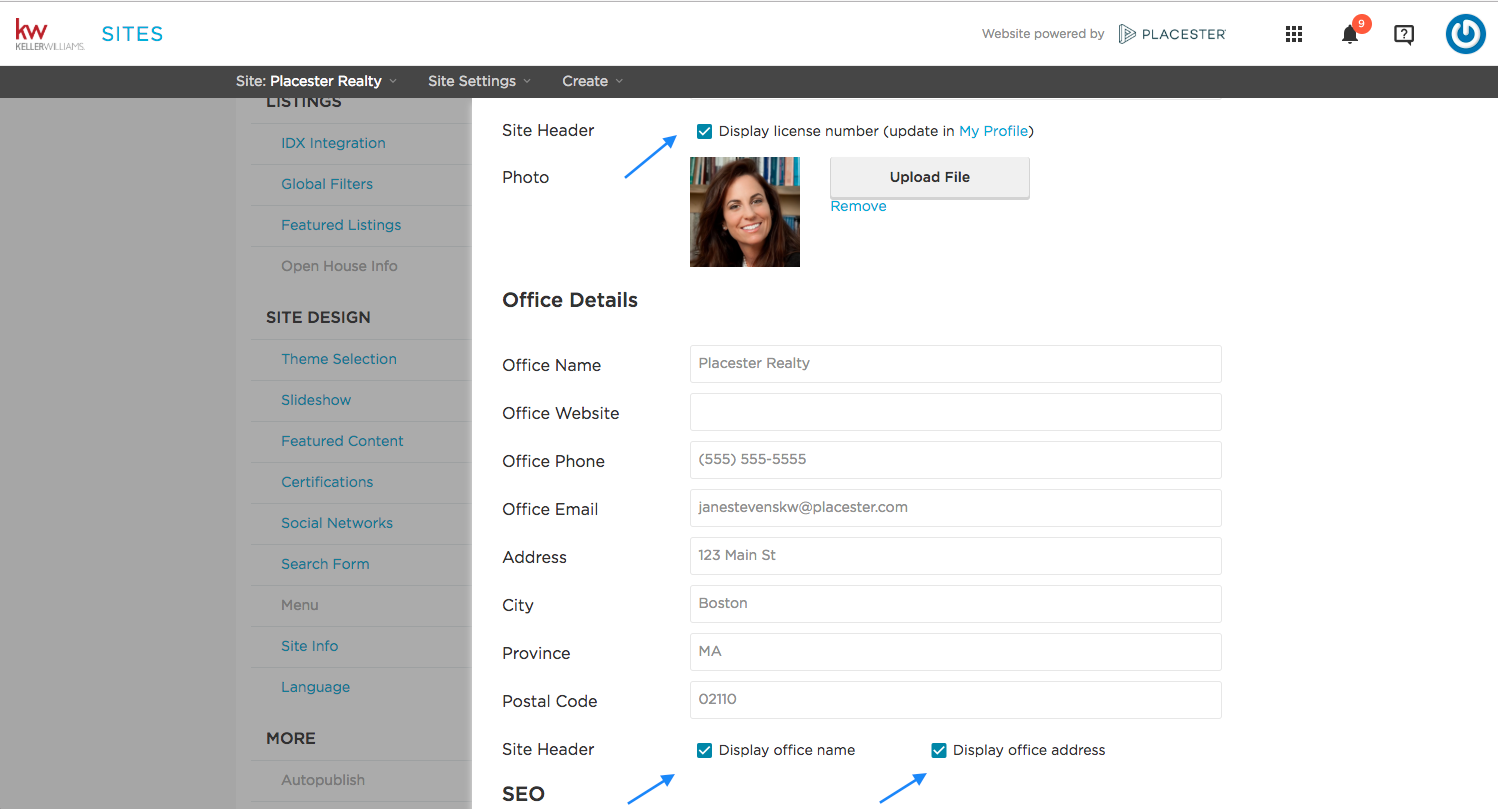
Task: Open the blue power profile icon
Action: click(x=1465, y=34)
